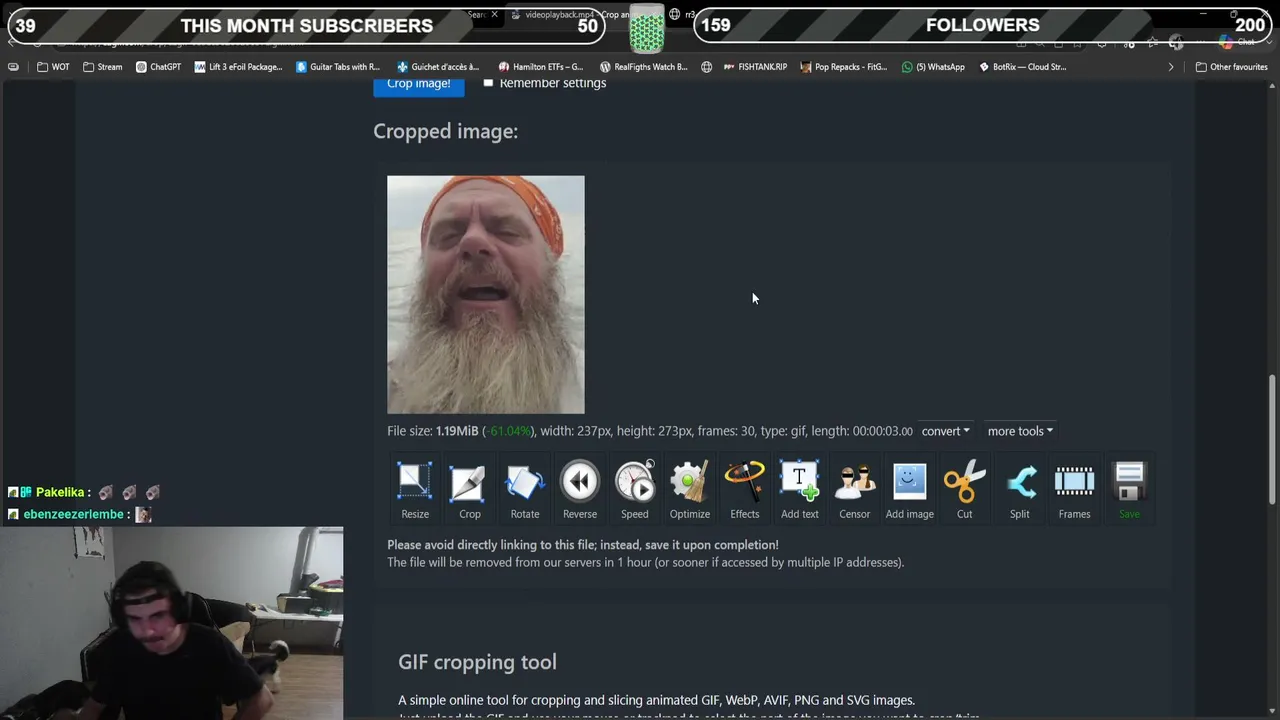Select the Crop tool icon
1280x720 pixels.
(470, 490)
